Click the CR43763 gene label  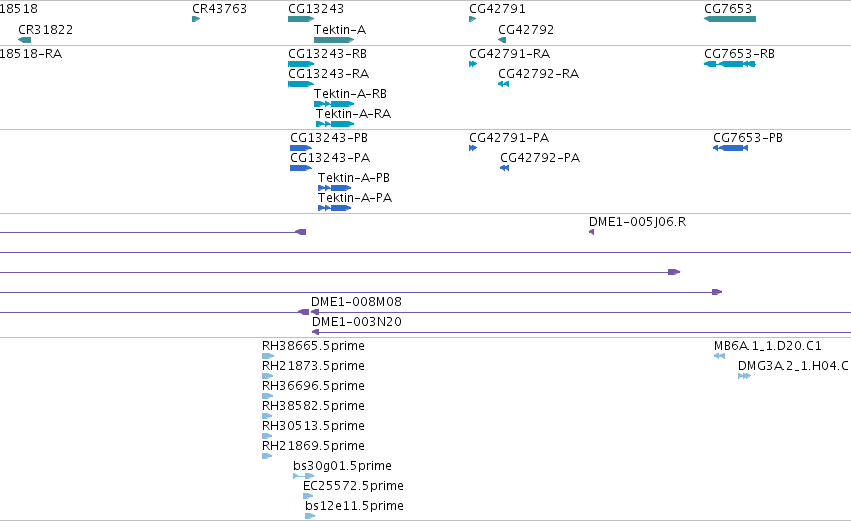tap(219, 9)
